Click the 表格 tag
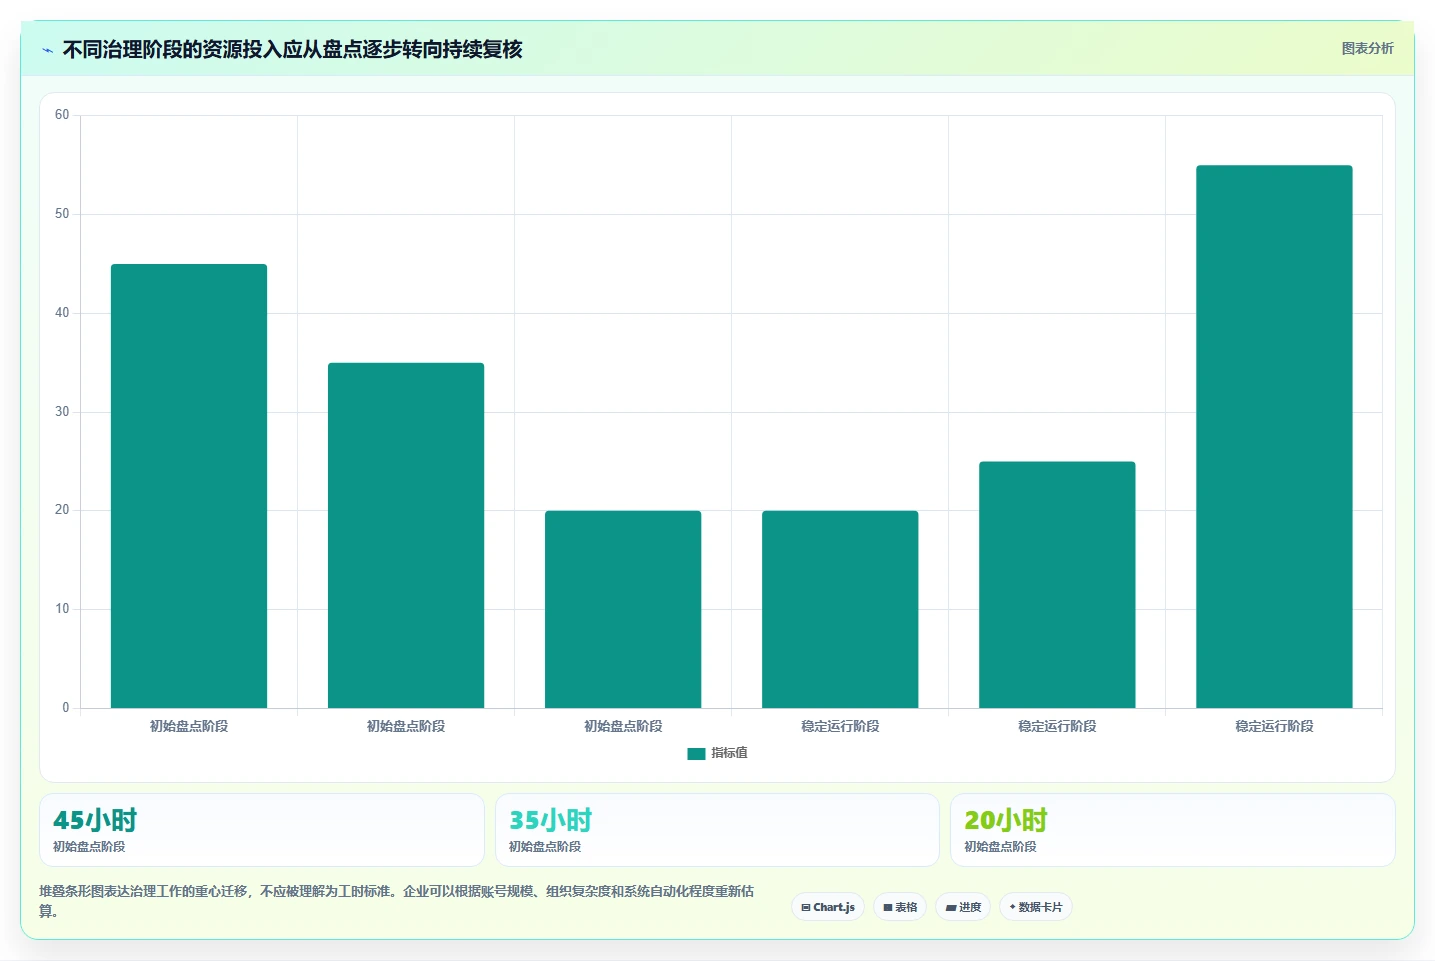This screenshot has height=961, width=1435. pos(900,907)
